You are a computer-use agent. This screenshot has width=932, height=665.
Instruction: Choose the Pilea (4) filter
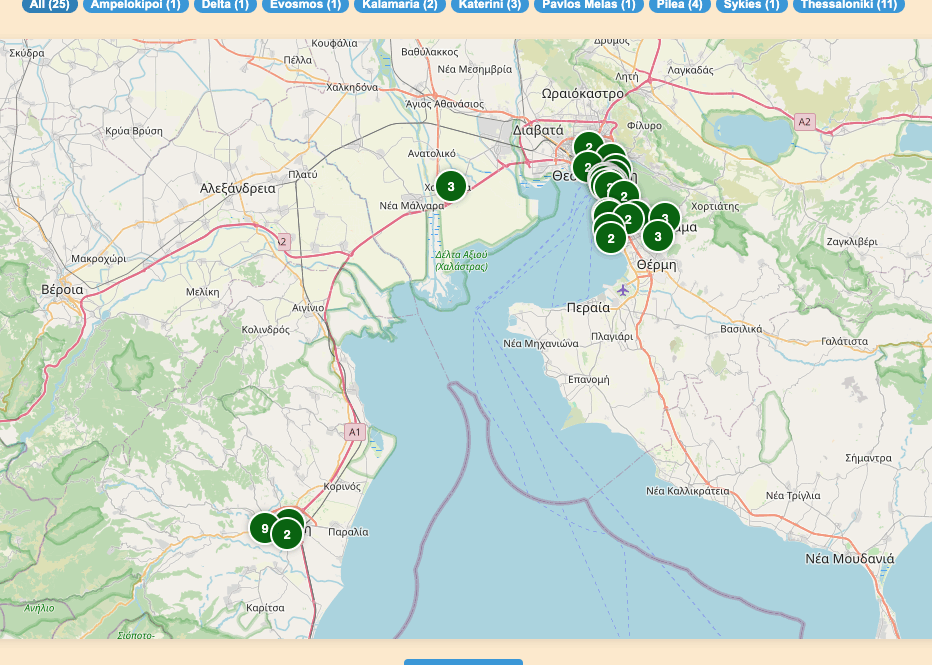pos(679,5)
